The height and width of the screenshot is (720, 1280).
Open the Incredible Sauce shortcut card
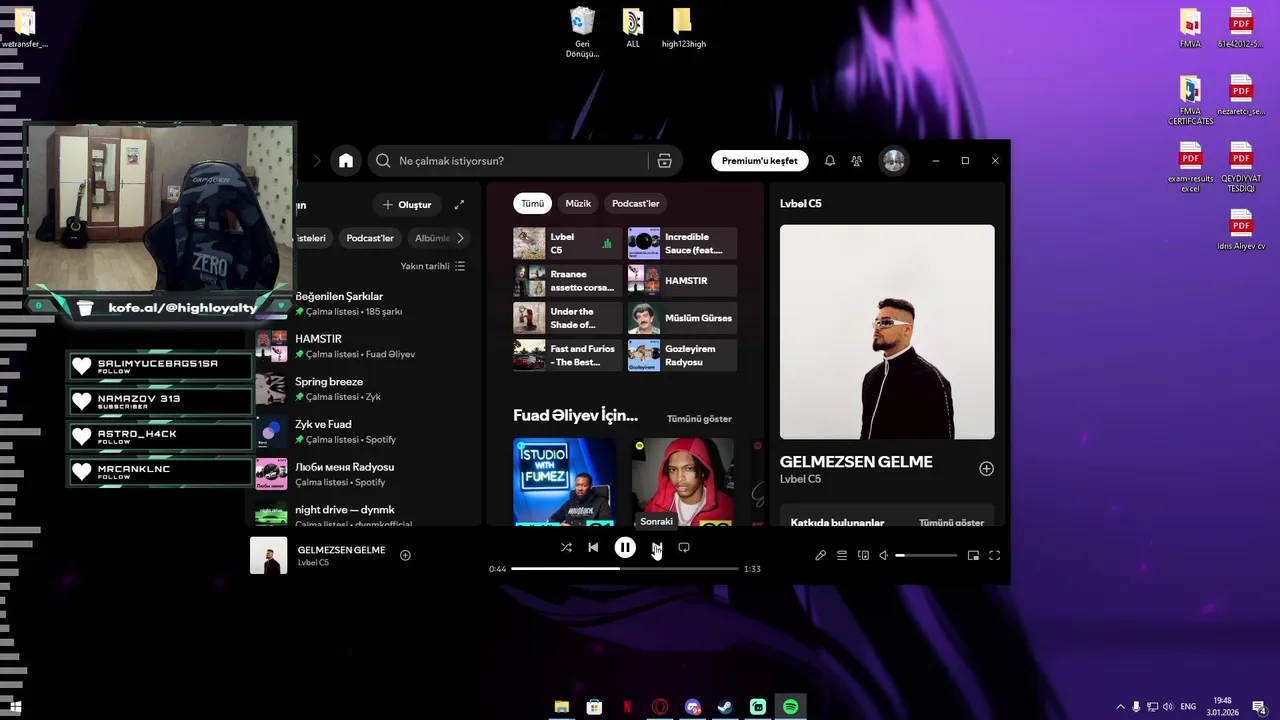coord(682,243)
